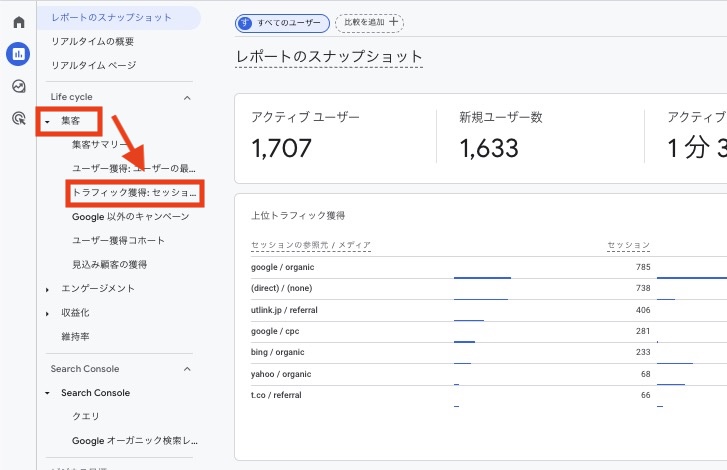Click the 233 sessions value
This screenshot has width=727, height=470.
click(x=643, y=352)
